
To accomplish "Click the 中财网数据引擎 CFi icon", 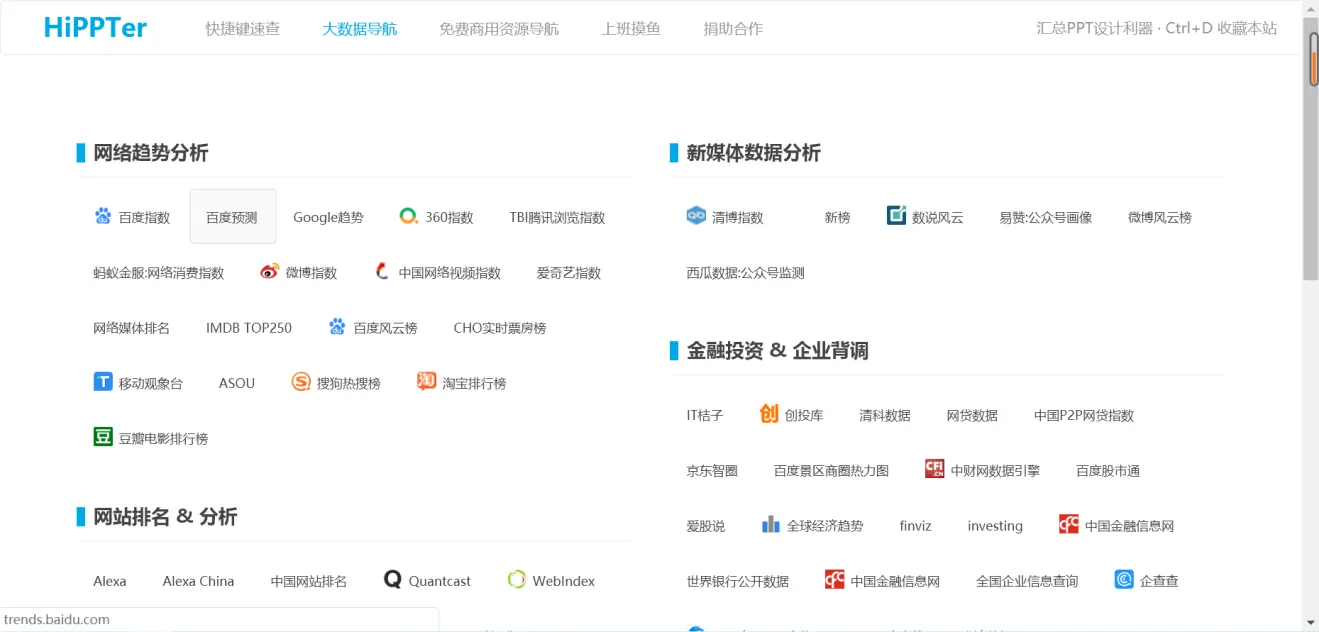I will coord(935,469).
